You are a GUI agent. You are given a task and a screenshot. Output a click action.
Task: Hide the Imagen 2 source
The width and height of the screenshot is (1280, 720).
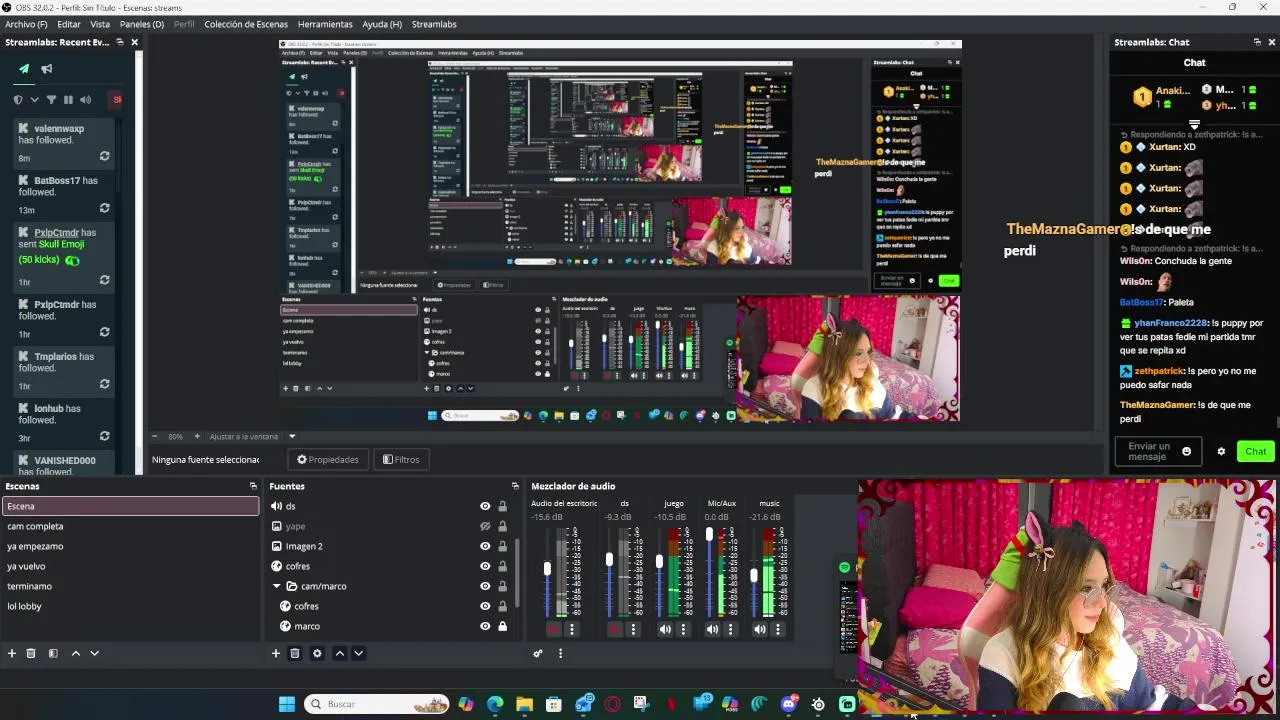[485, 546]
